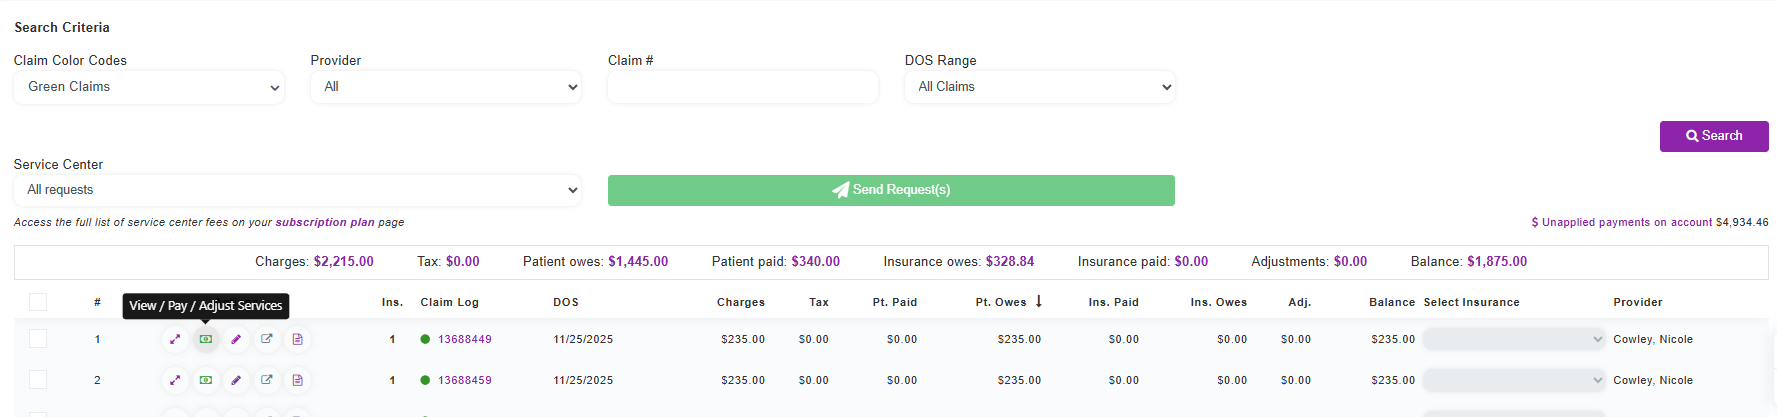Expand the Provider dropdown
Viewport: 1777px width, 417px height.
coord(446,87)
